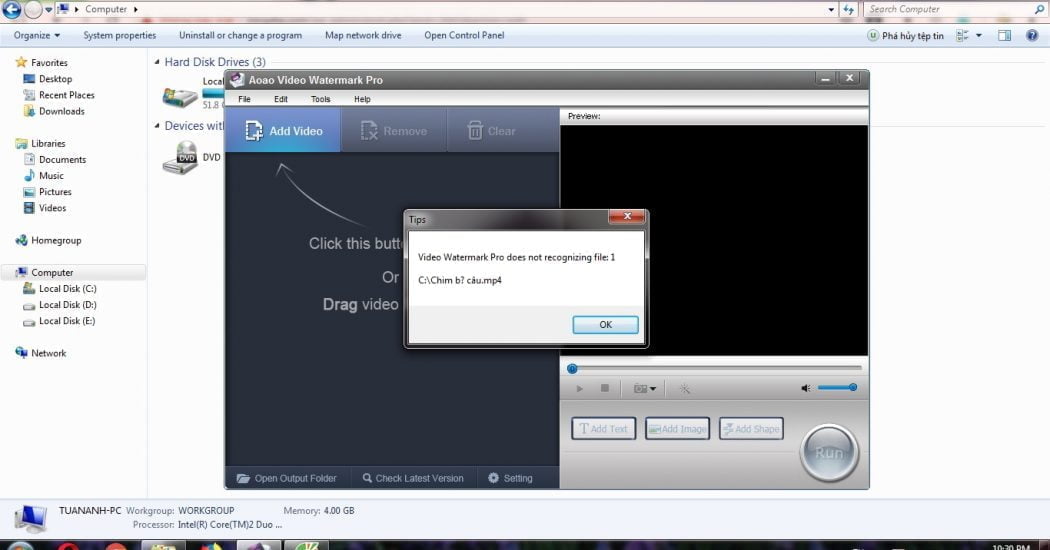The width and height of the screenshot is (1050, 550).
Task: Open the Help menu in Aoao Video Watermark
Action: 362,99
